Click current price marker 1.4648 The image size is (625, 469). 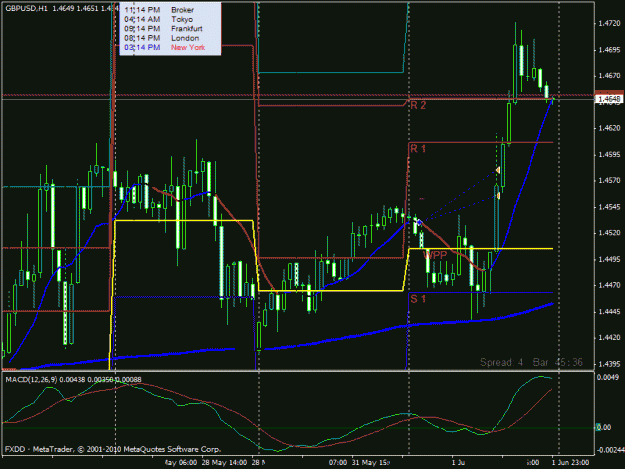(609, 99)
